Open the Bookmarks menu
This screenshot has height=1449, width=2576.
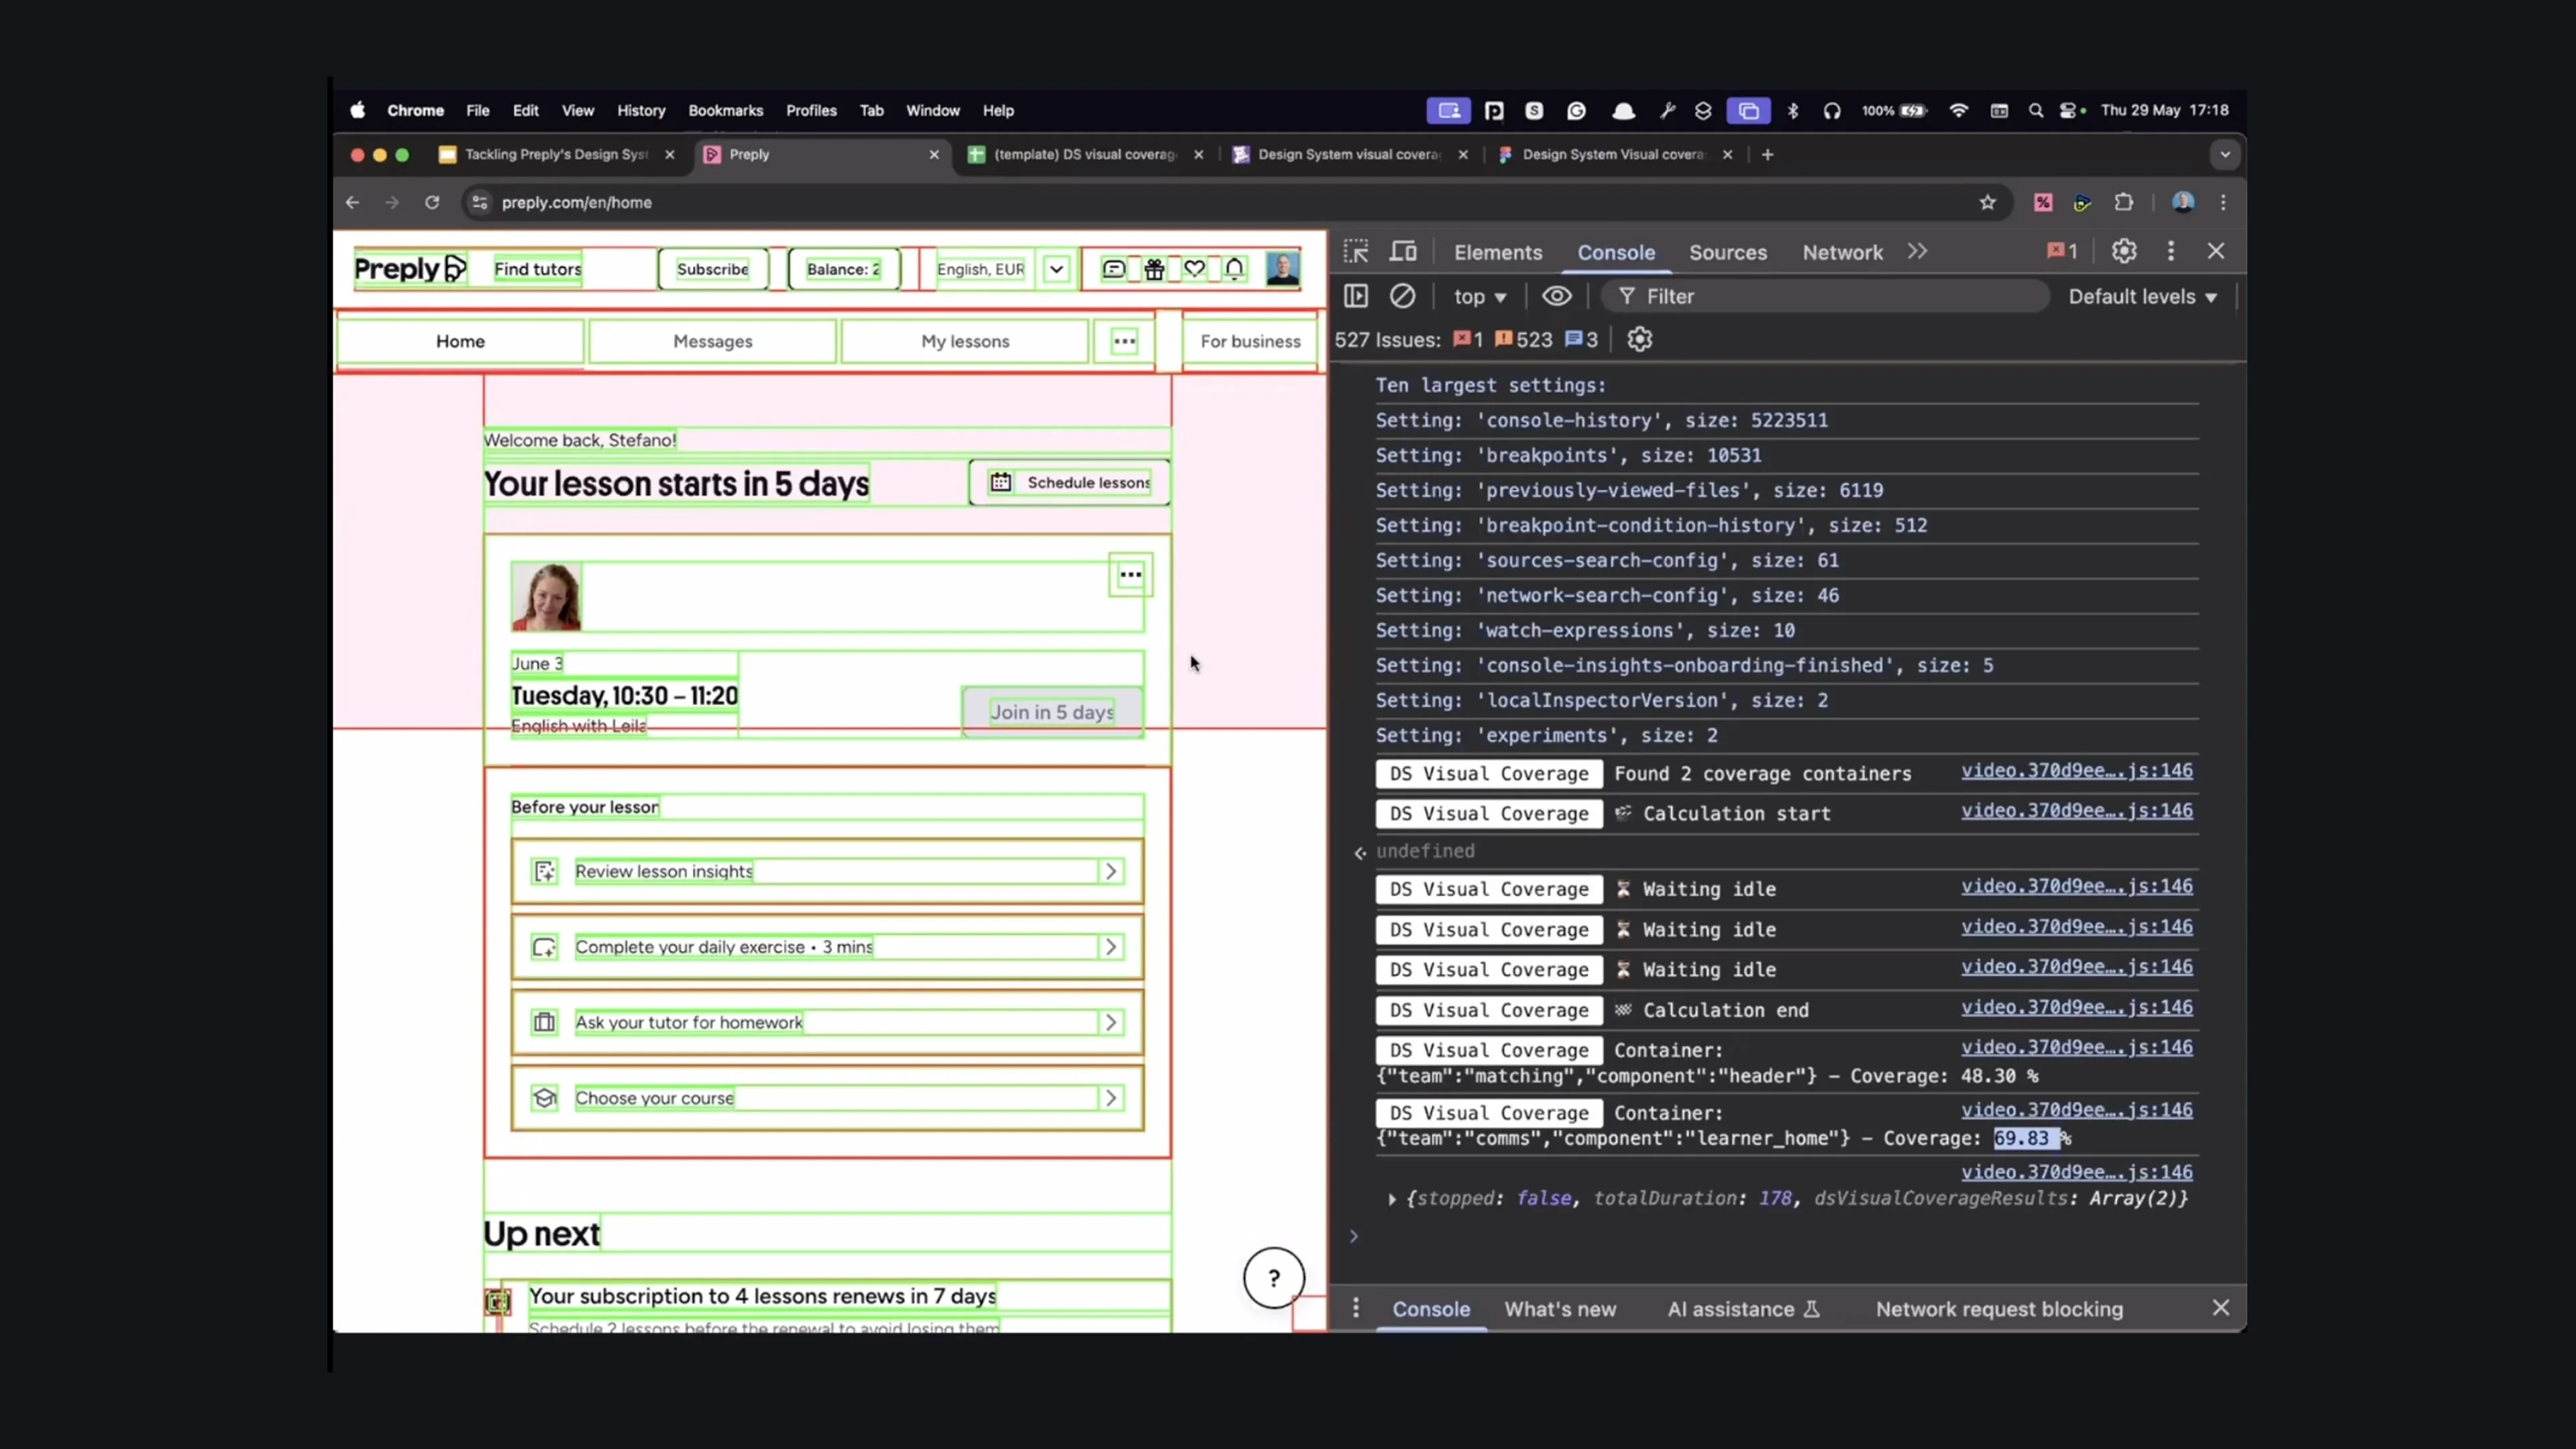(725, 110)
